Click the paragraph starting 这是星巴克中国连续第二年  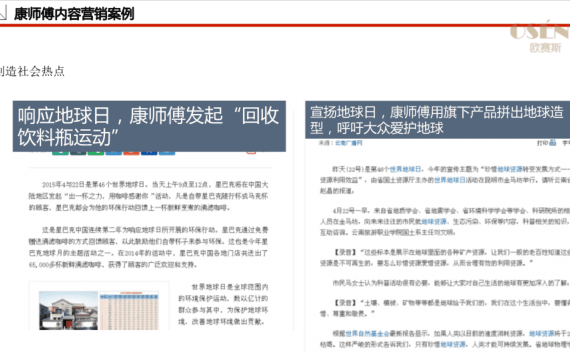point(148,247)
